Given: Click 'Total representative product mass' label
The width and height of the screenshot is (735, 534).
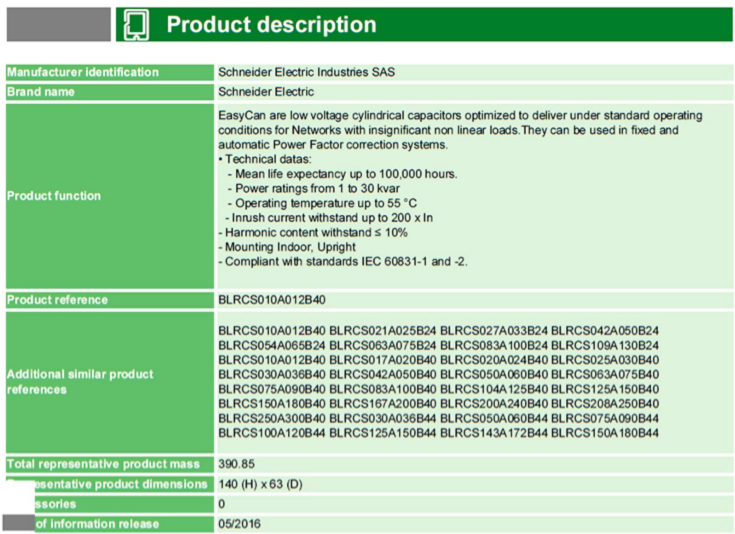Looking at the screenshot, I should coord(103,464).
